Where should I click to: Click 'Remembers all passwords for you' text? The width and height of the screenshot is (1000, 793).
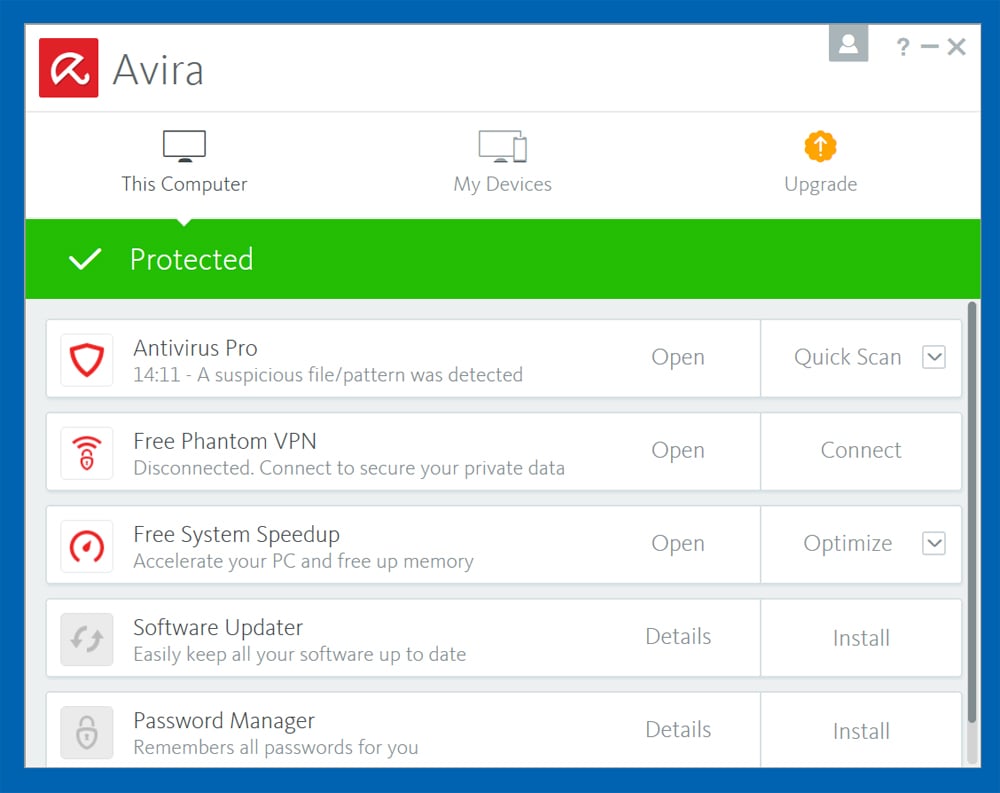click(276, 748)
